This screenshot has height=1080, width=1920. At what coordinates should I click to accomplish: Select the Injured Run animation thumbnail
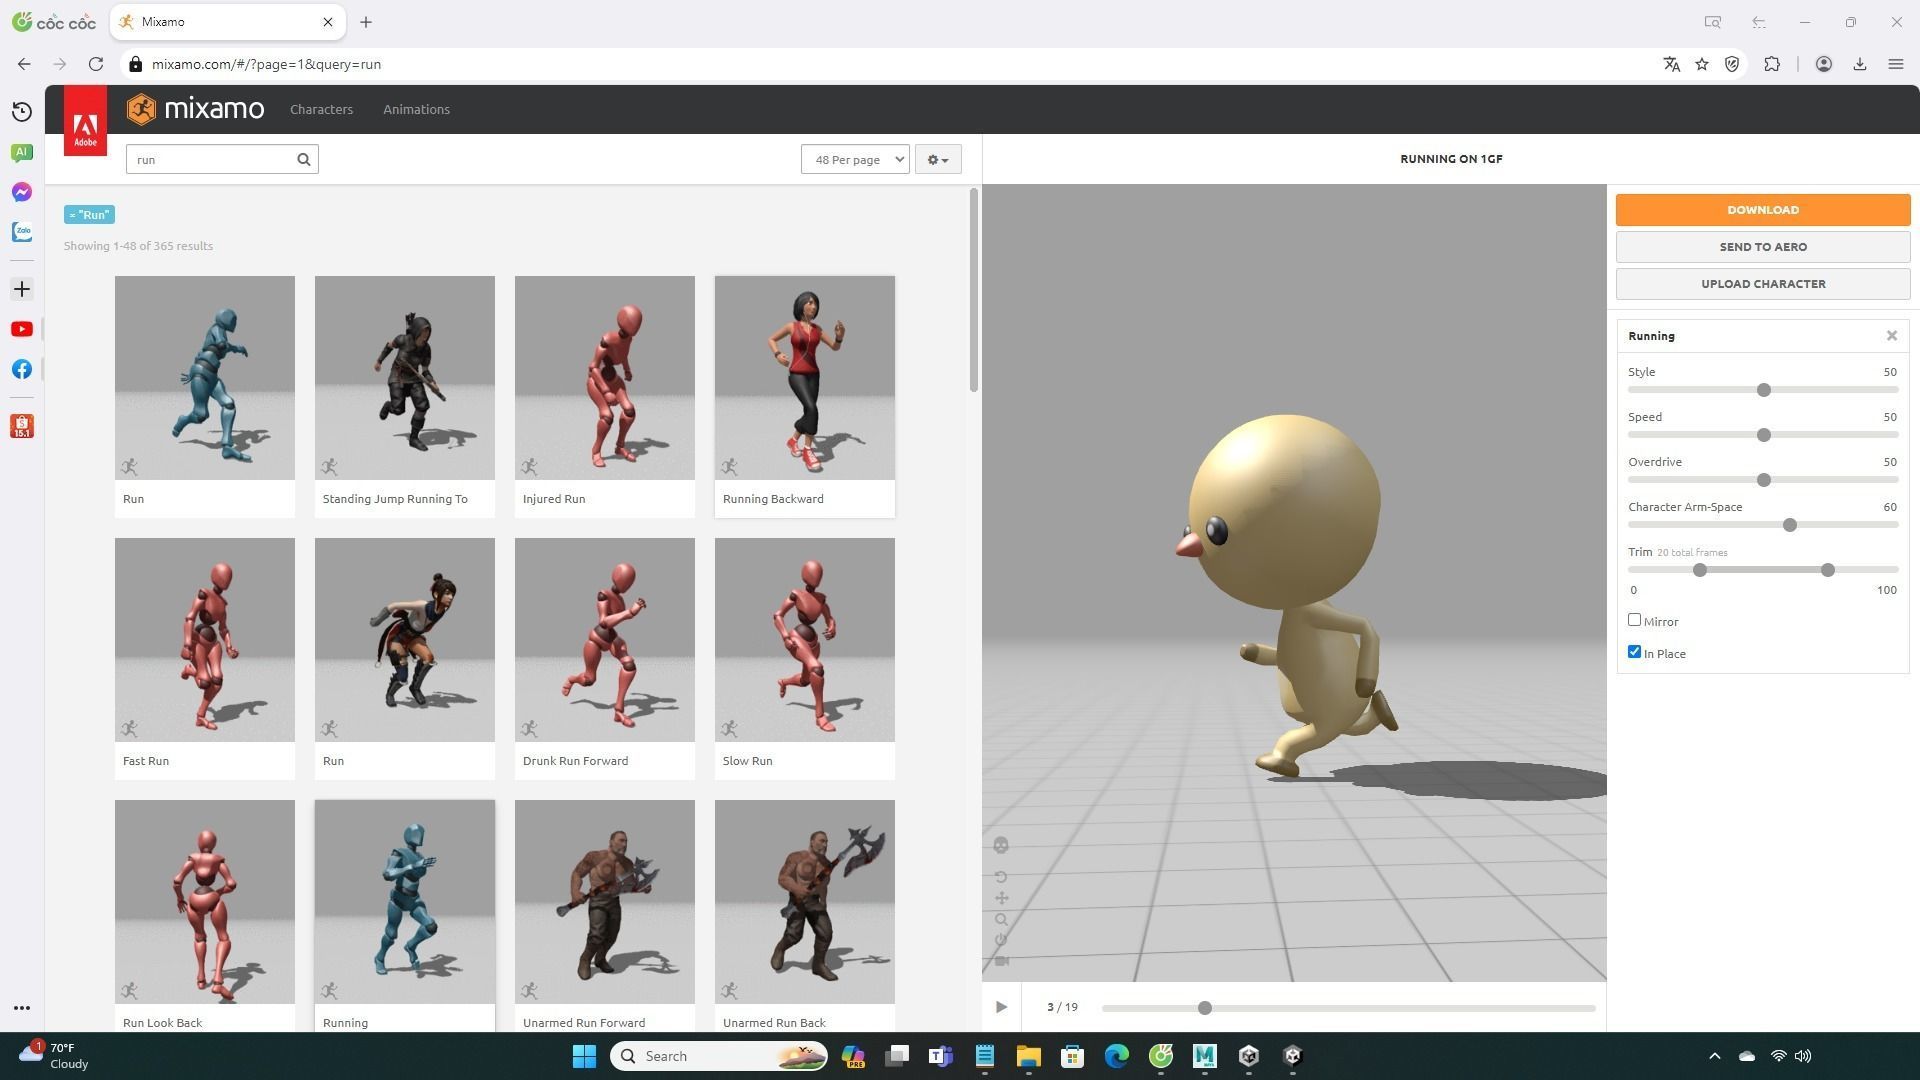click(605, 378)
